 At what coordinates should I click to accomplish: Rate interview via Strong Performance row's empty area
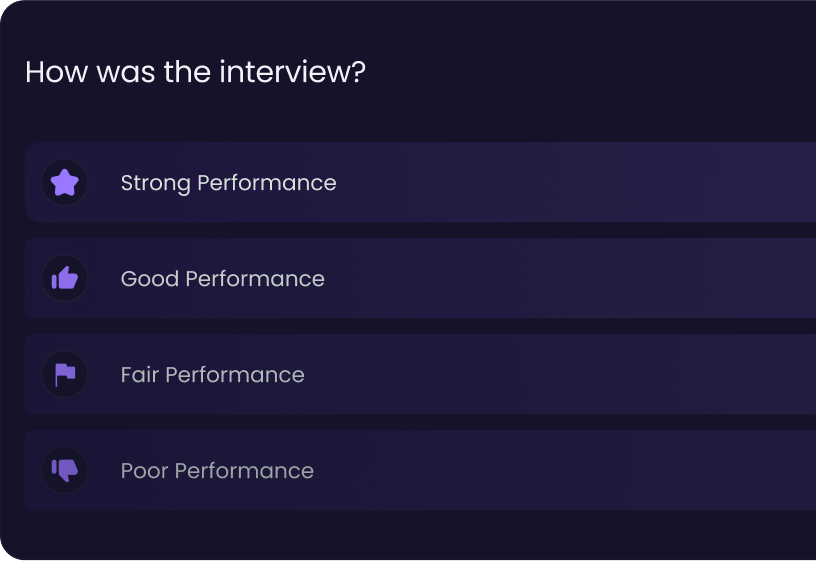[572, 182]
